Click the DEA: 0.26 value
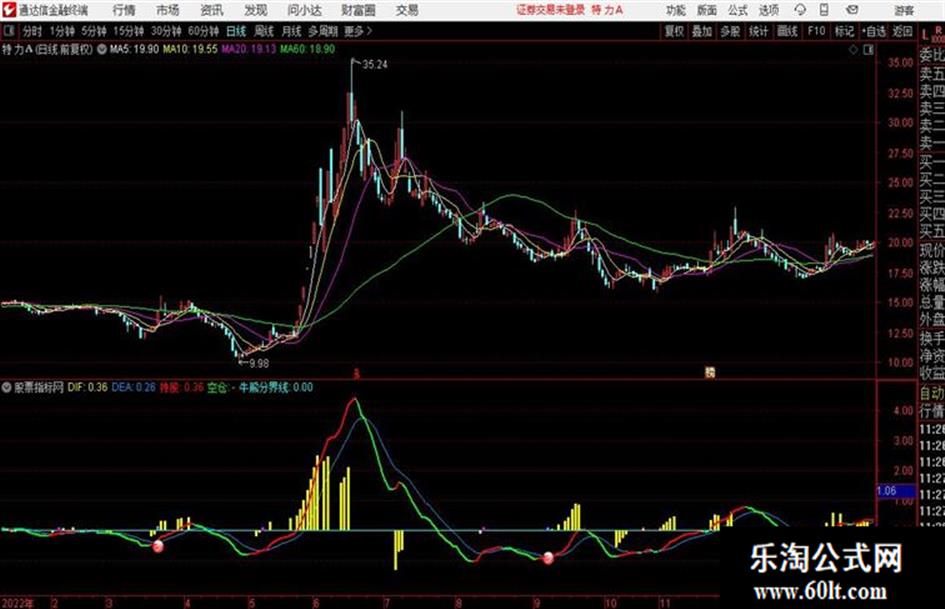This screenshot has width=945, height=609. point(133,387)
